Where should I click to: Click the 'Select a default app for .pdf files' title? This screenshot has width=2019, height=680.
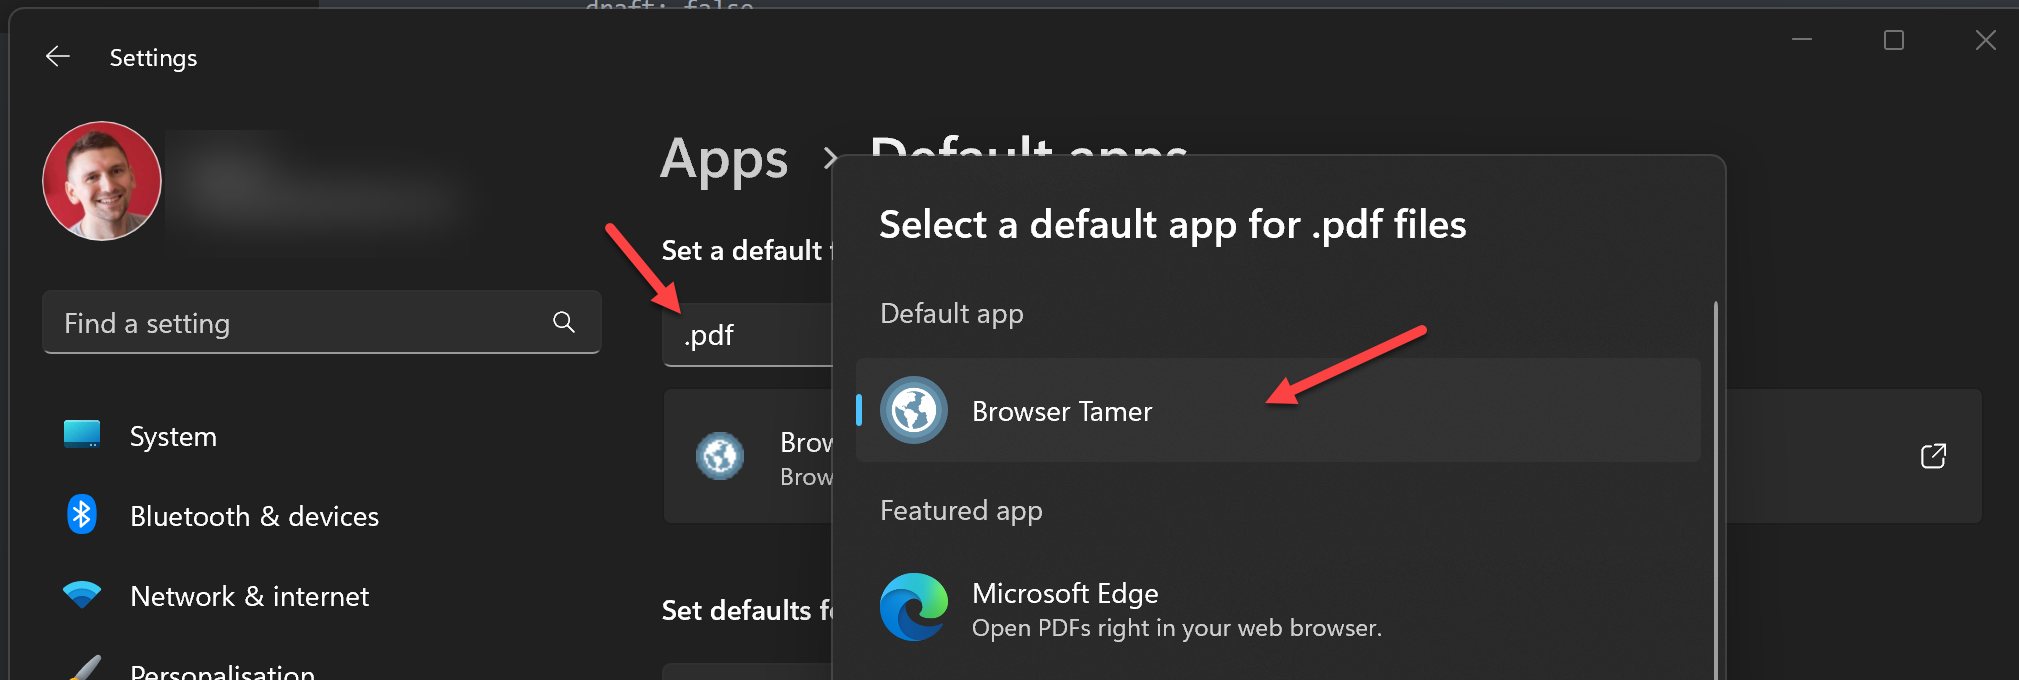click(1173, 225)
